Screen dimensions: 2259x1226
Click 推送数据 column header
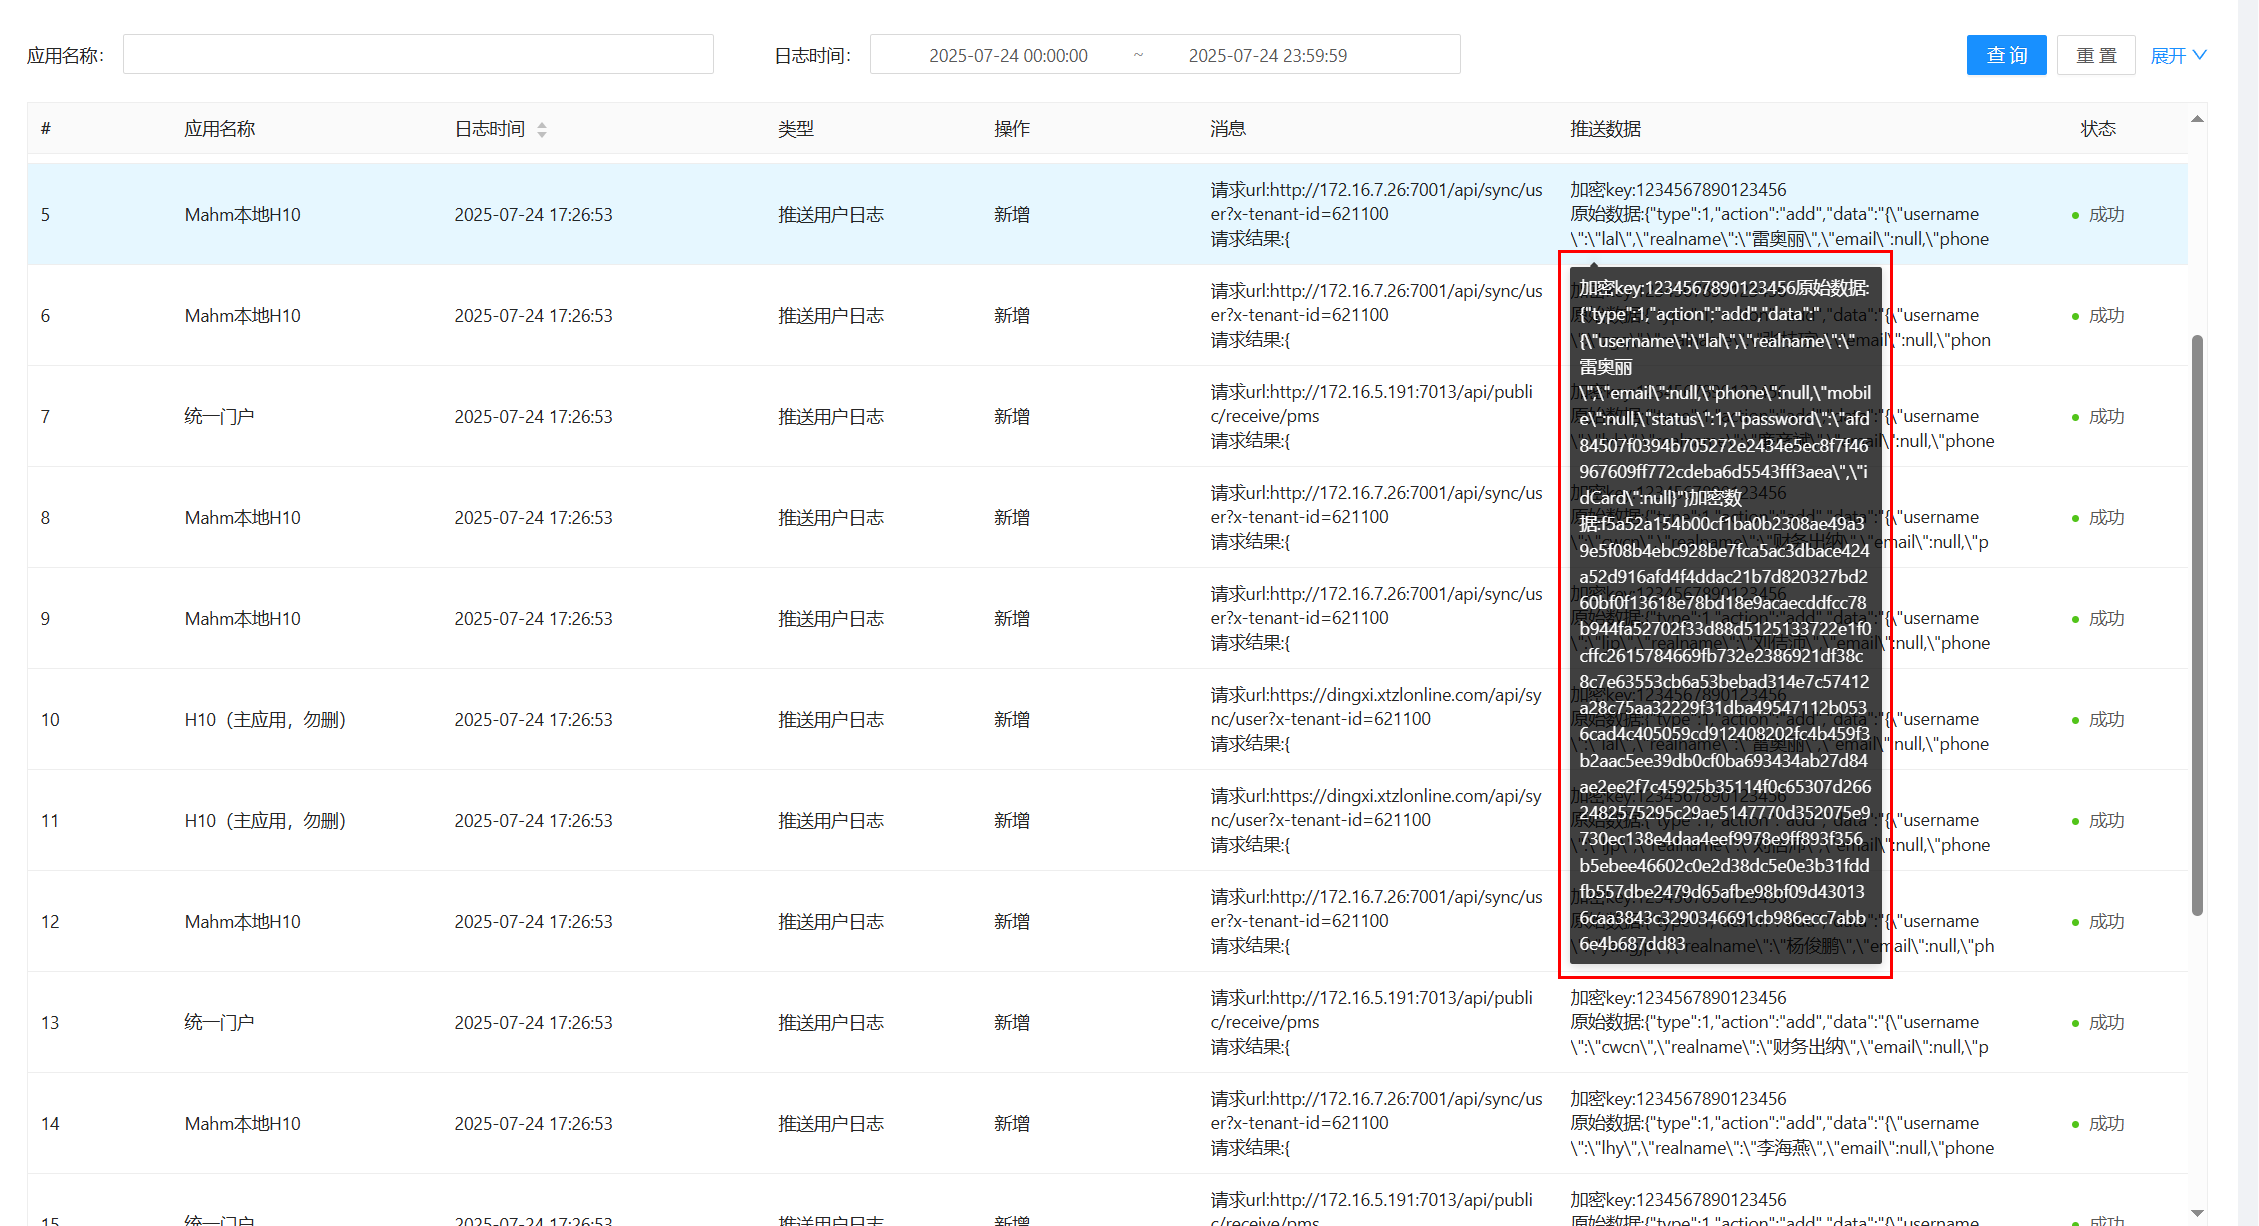coord(1605,129)
